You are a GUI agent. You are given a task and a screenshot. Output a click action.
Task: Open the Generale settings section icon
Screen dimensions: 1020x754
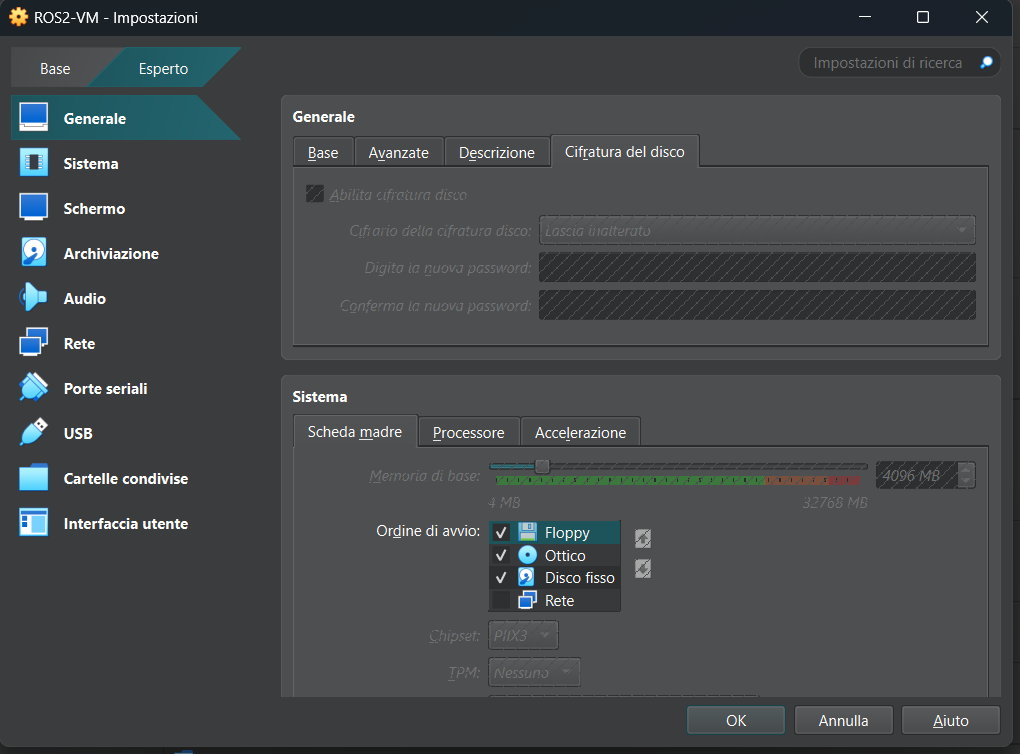pyautogui.click(x=33, y=118)
